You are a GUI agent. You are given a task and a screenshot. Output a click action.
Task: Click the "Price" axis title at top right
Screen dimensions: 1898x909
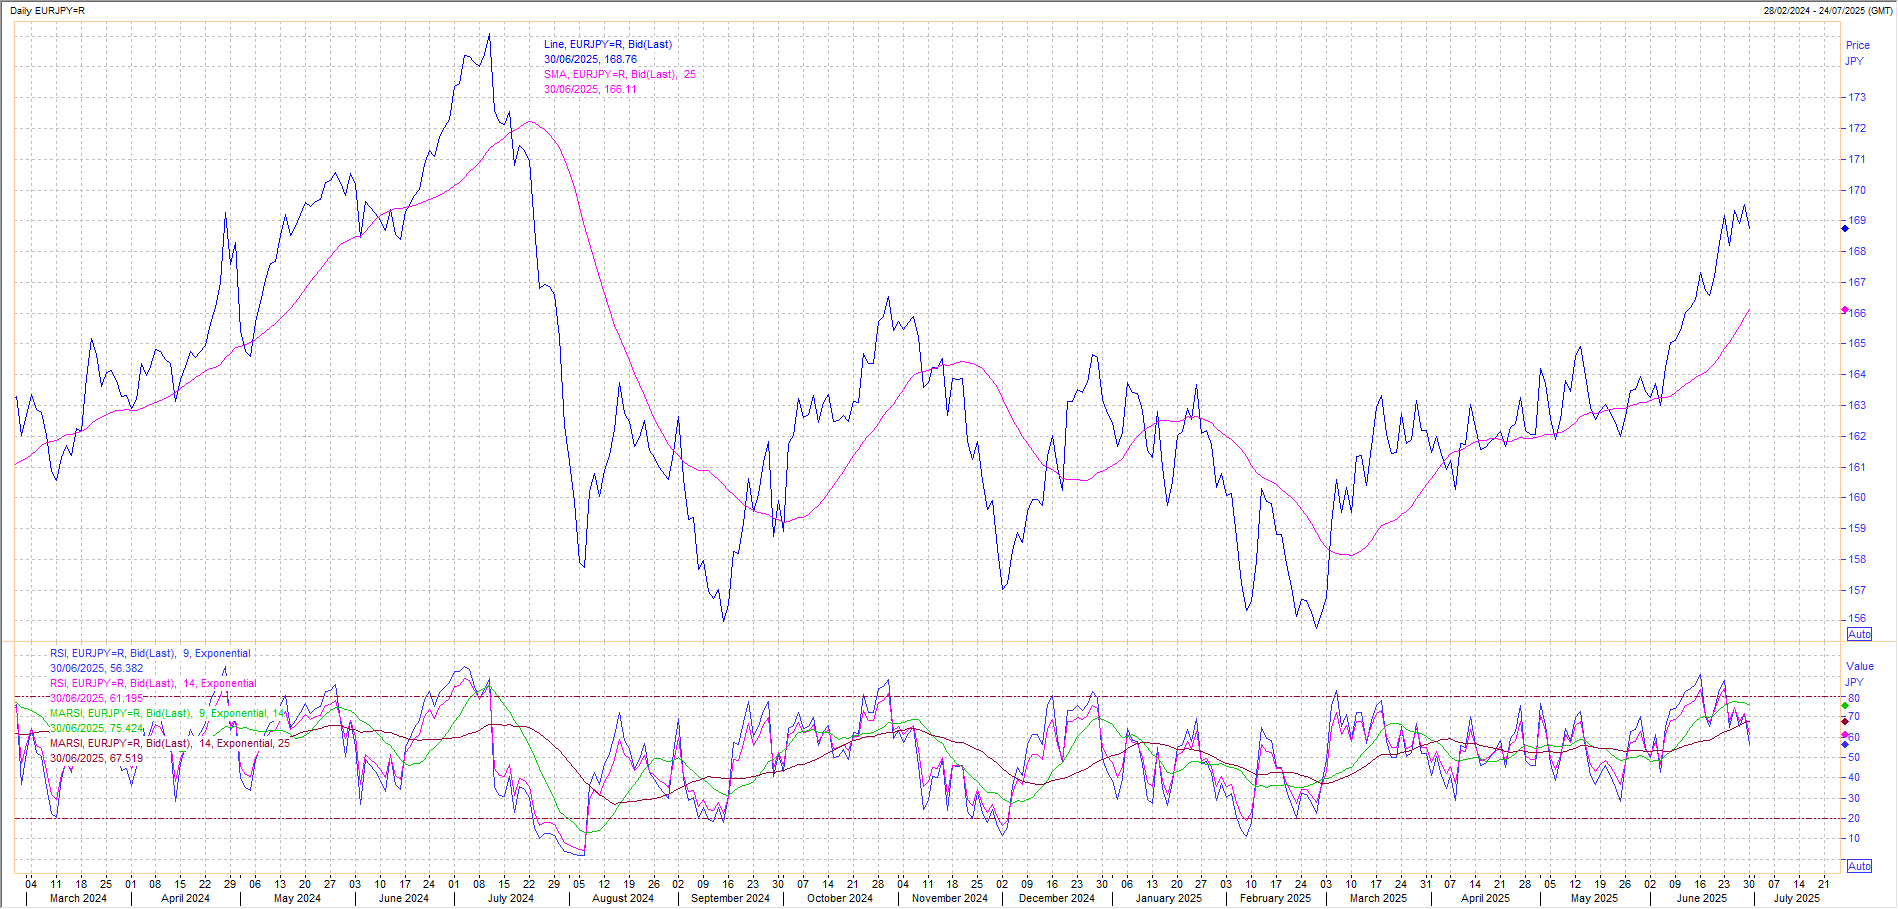[x=1858, y=45]
